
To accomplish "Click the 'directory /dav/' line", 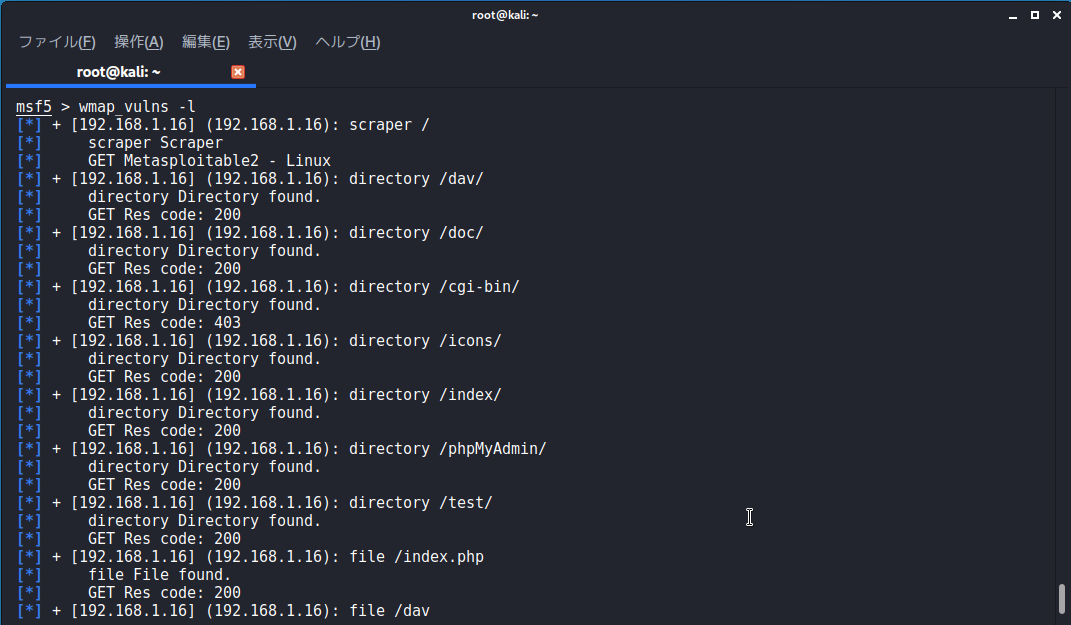I will point(250,179).
